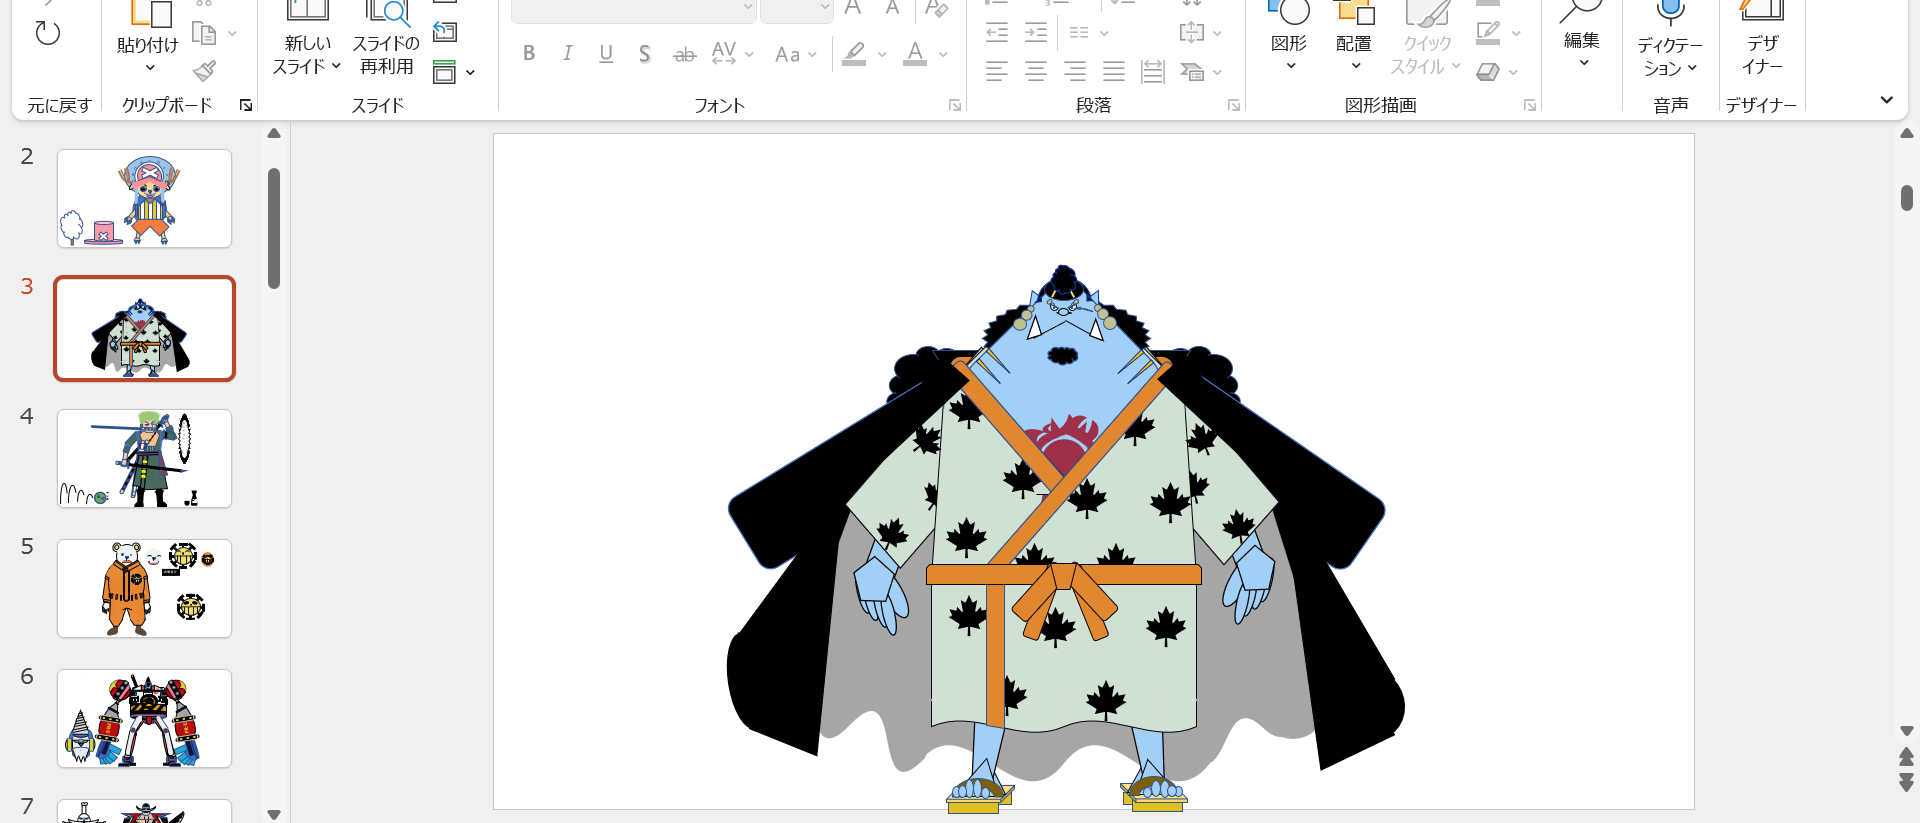This screenshot has width=1920, height=823.
Task: Open the デザイナー pane button
Action: click(1761, 40)
